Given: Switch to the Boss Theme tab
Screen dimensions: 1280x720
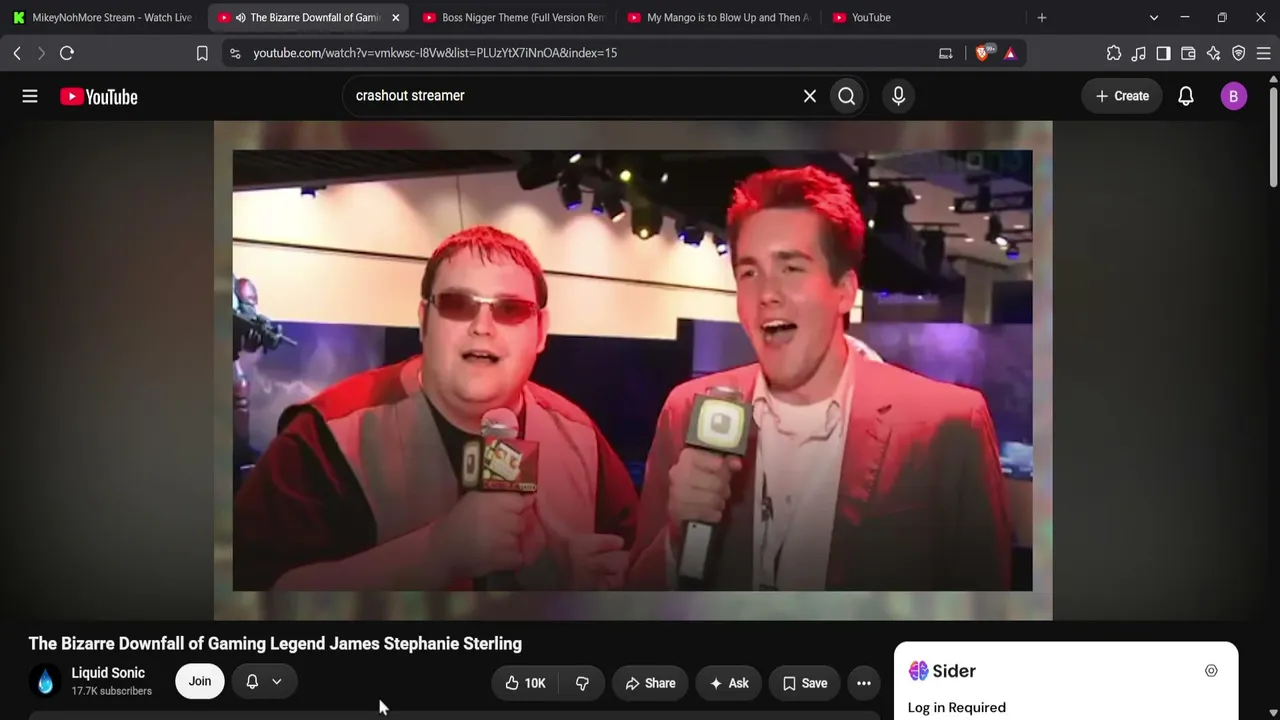Looking at the screenshot, I should (x=513, y=18).
